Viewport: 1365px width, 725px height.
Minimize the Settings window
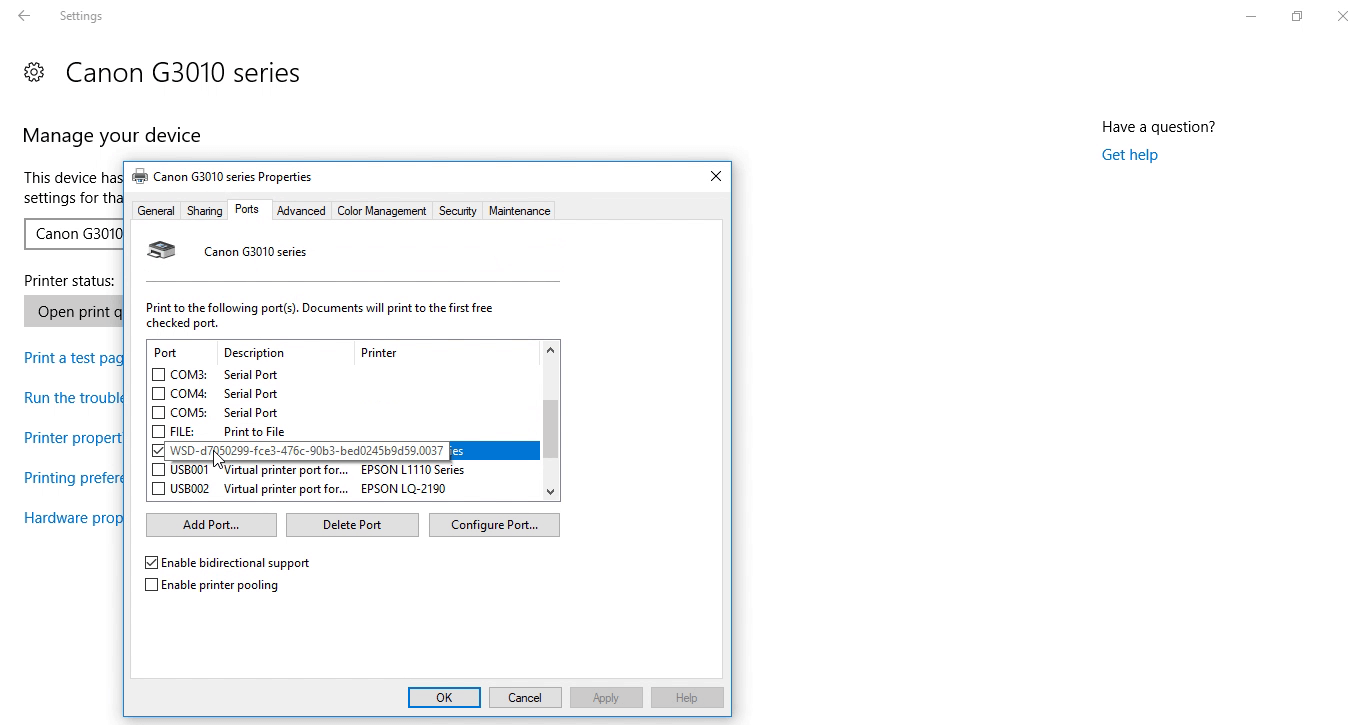pos(1251,16)
